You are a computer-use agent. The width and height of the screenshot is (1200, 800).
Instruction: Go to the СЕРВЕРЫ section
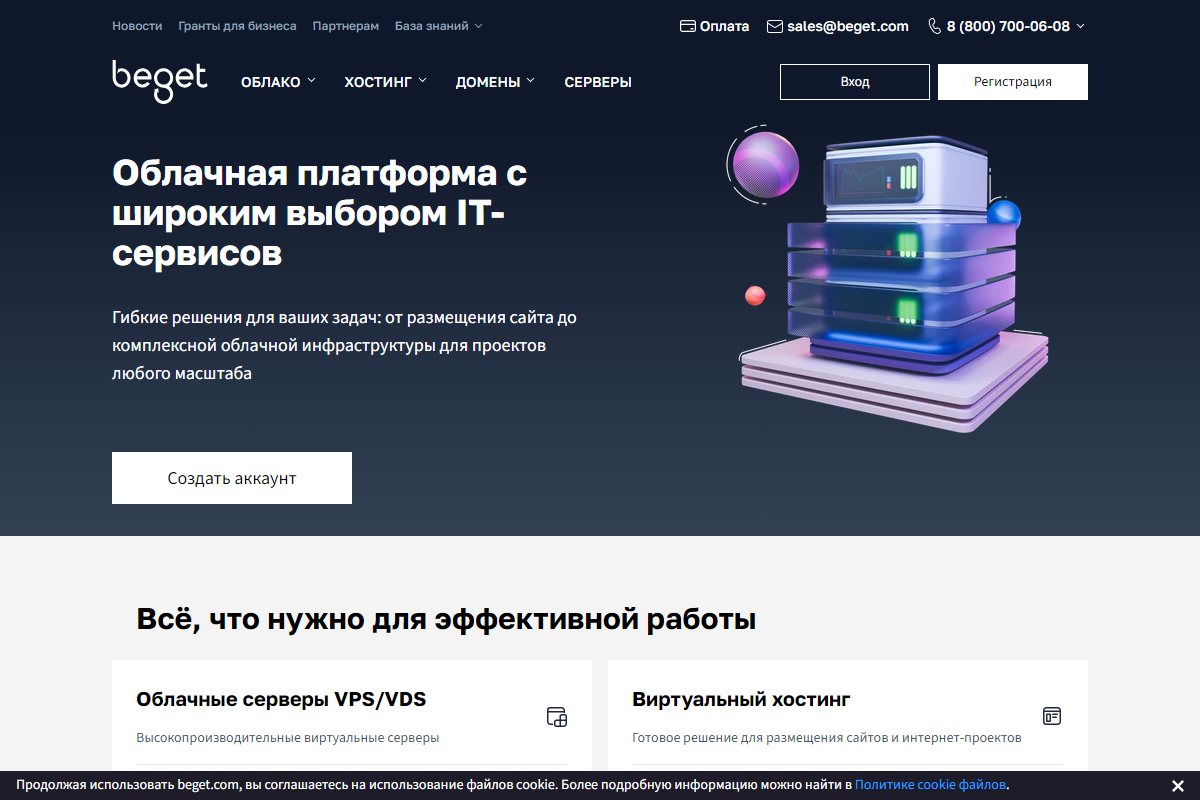(598, 82)
